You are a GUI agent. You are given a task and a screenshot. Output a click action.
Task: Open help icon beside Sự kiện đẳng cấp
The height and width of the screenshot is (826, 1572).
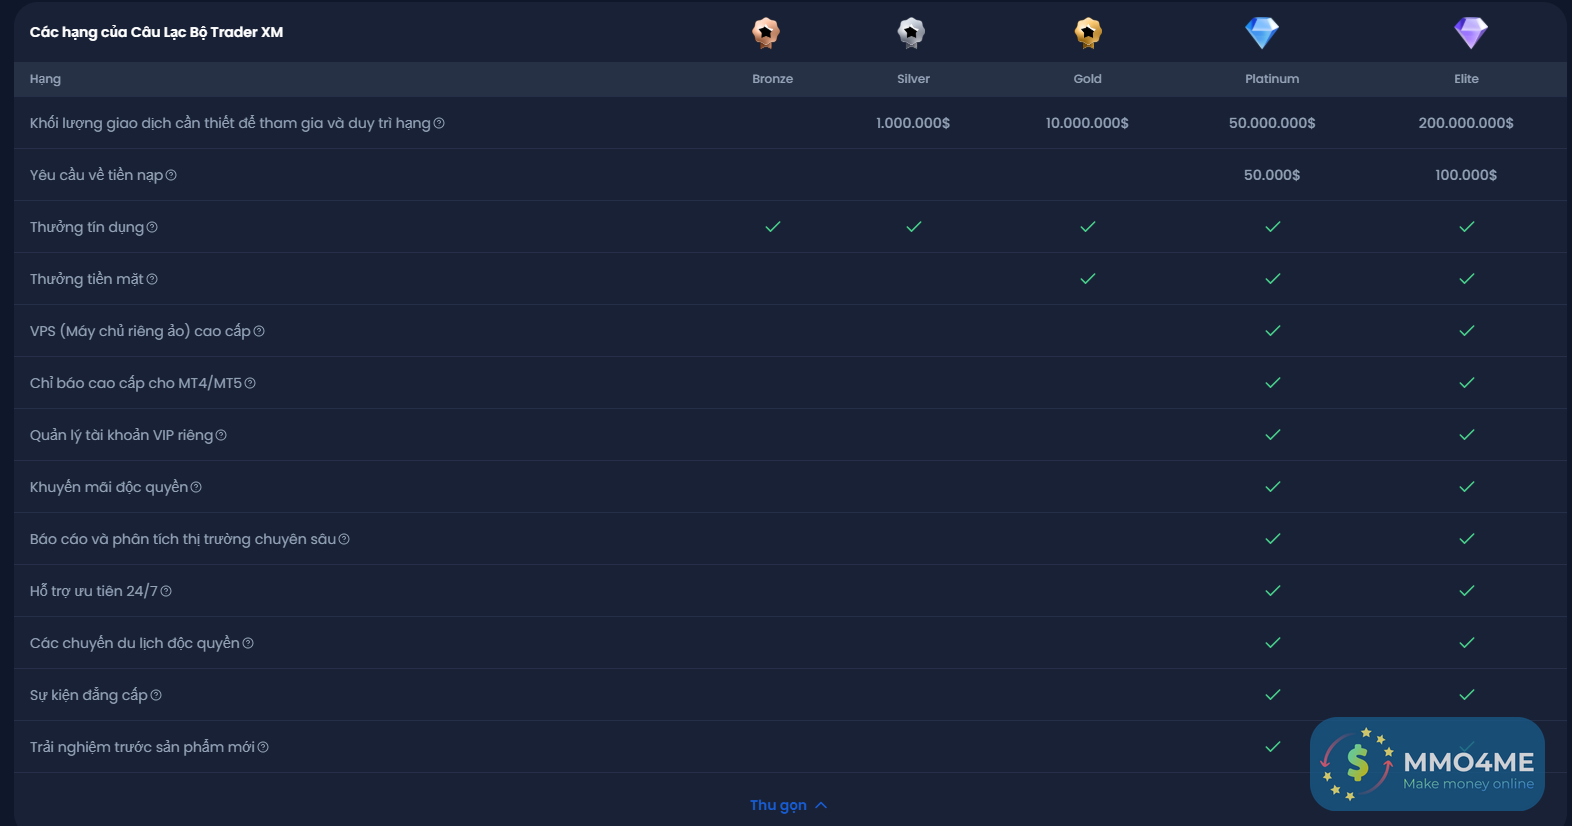click(x=156, y=695)
